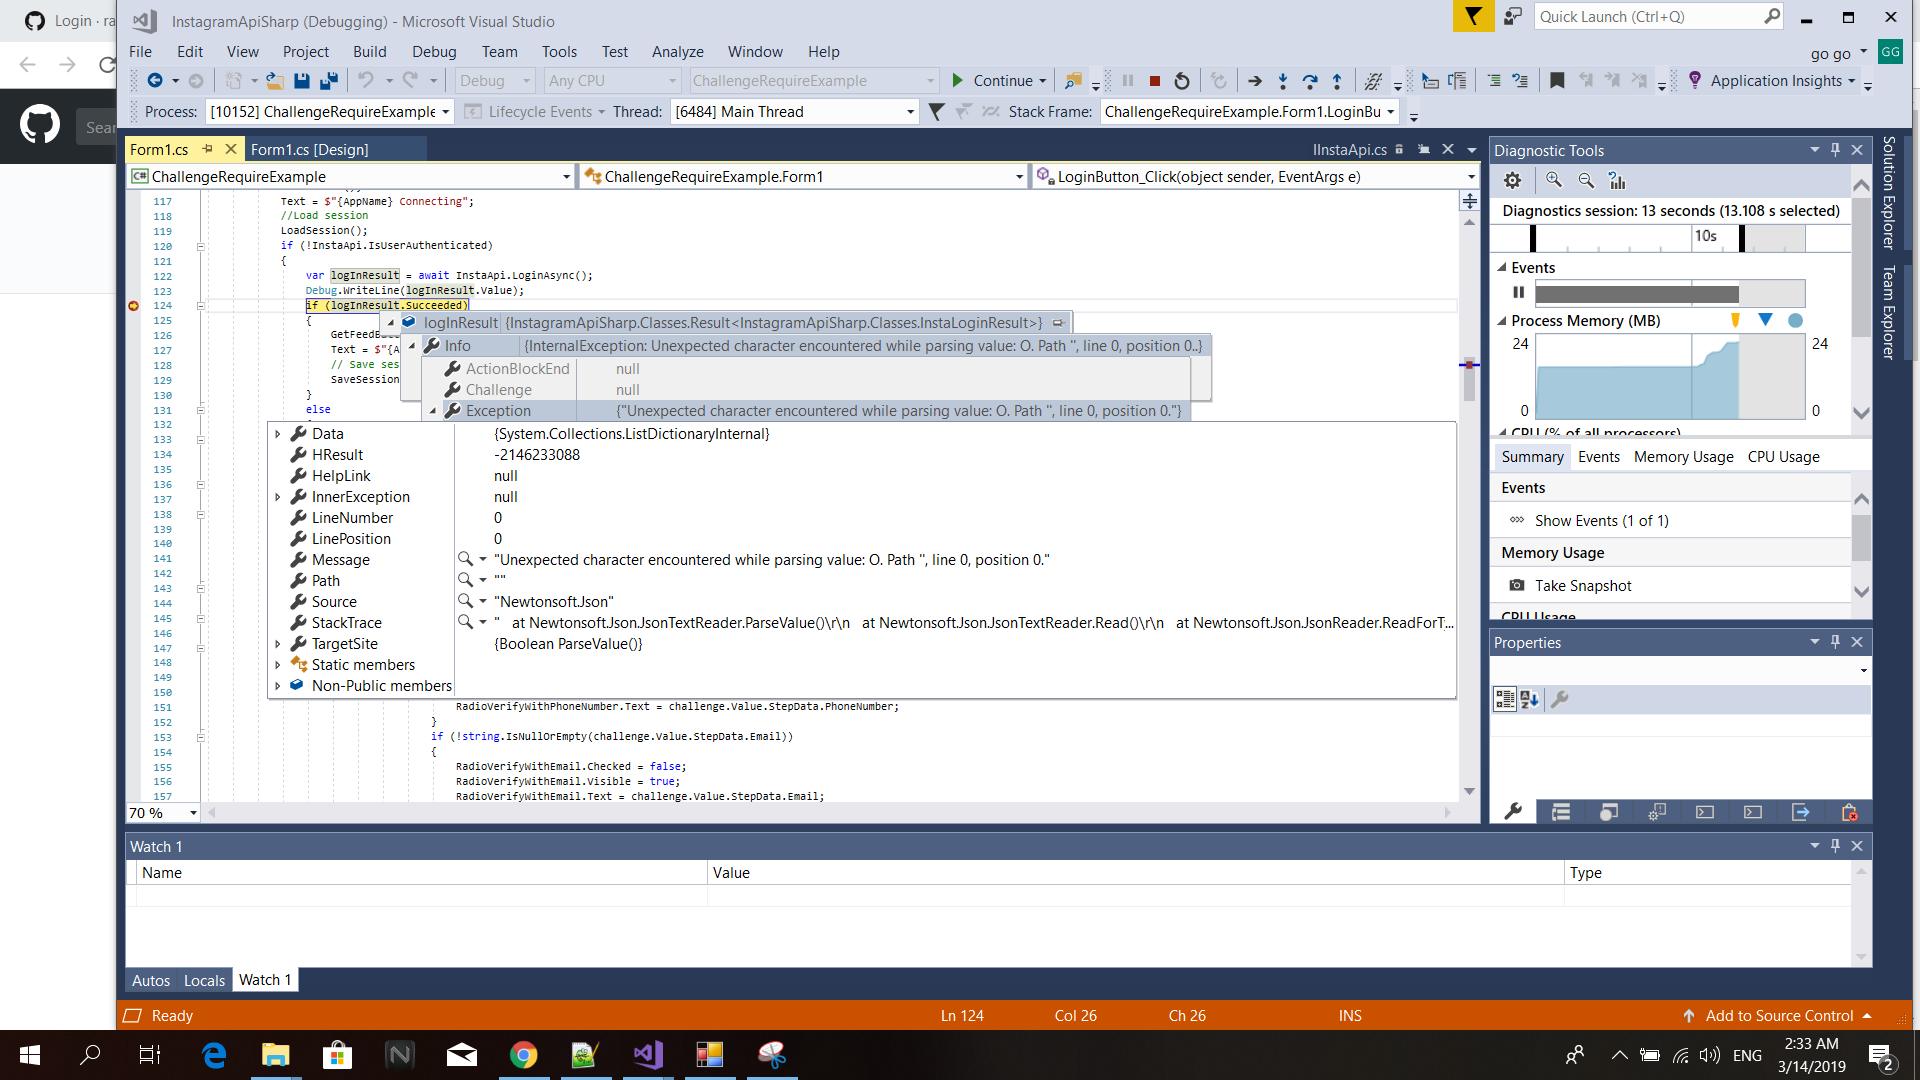
Task: Toggle a bookmark with the bookmark icon
Action: pos(1557,80)
